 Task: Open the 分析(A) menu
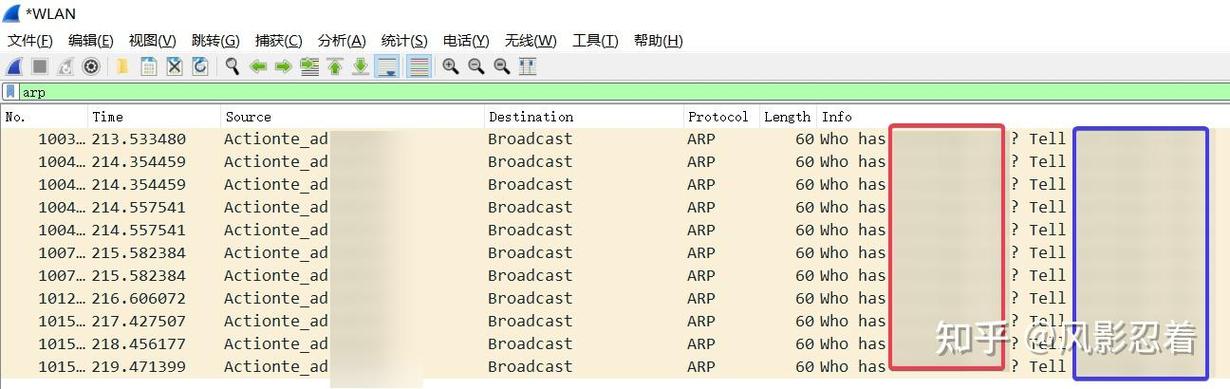pos(342,41)
